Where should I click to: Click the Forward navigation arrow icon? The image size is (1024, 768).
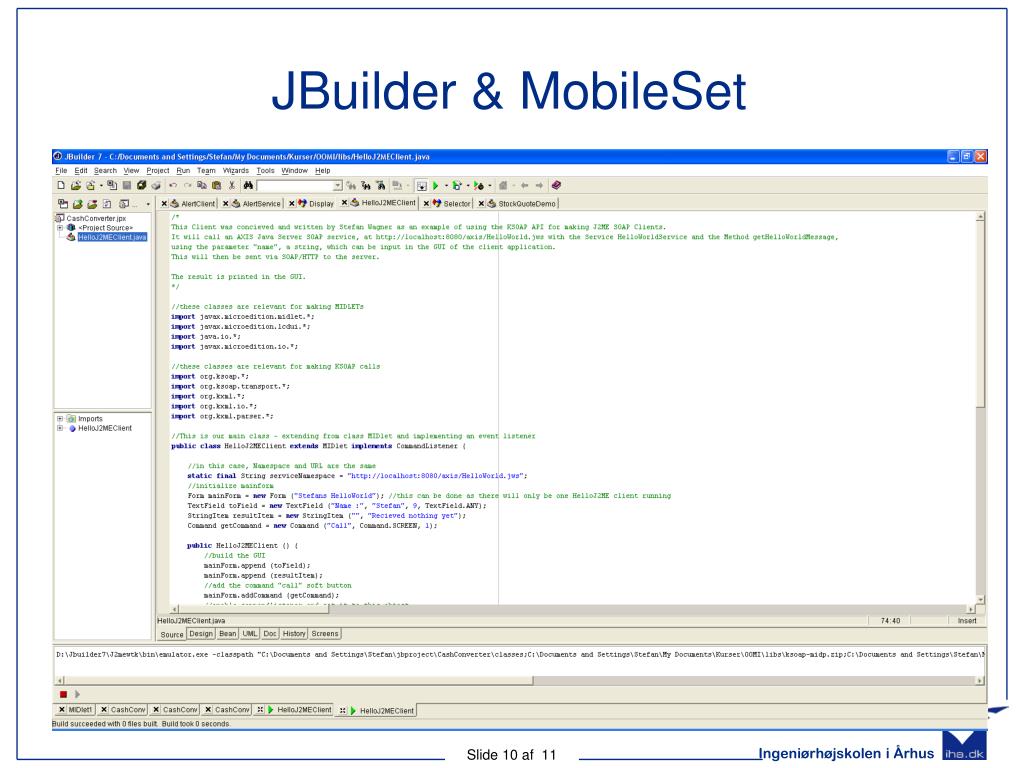[539, 185]
